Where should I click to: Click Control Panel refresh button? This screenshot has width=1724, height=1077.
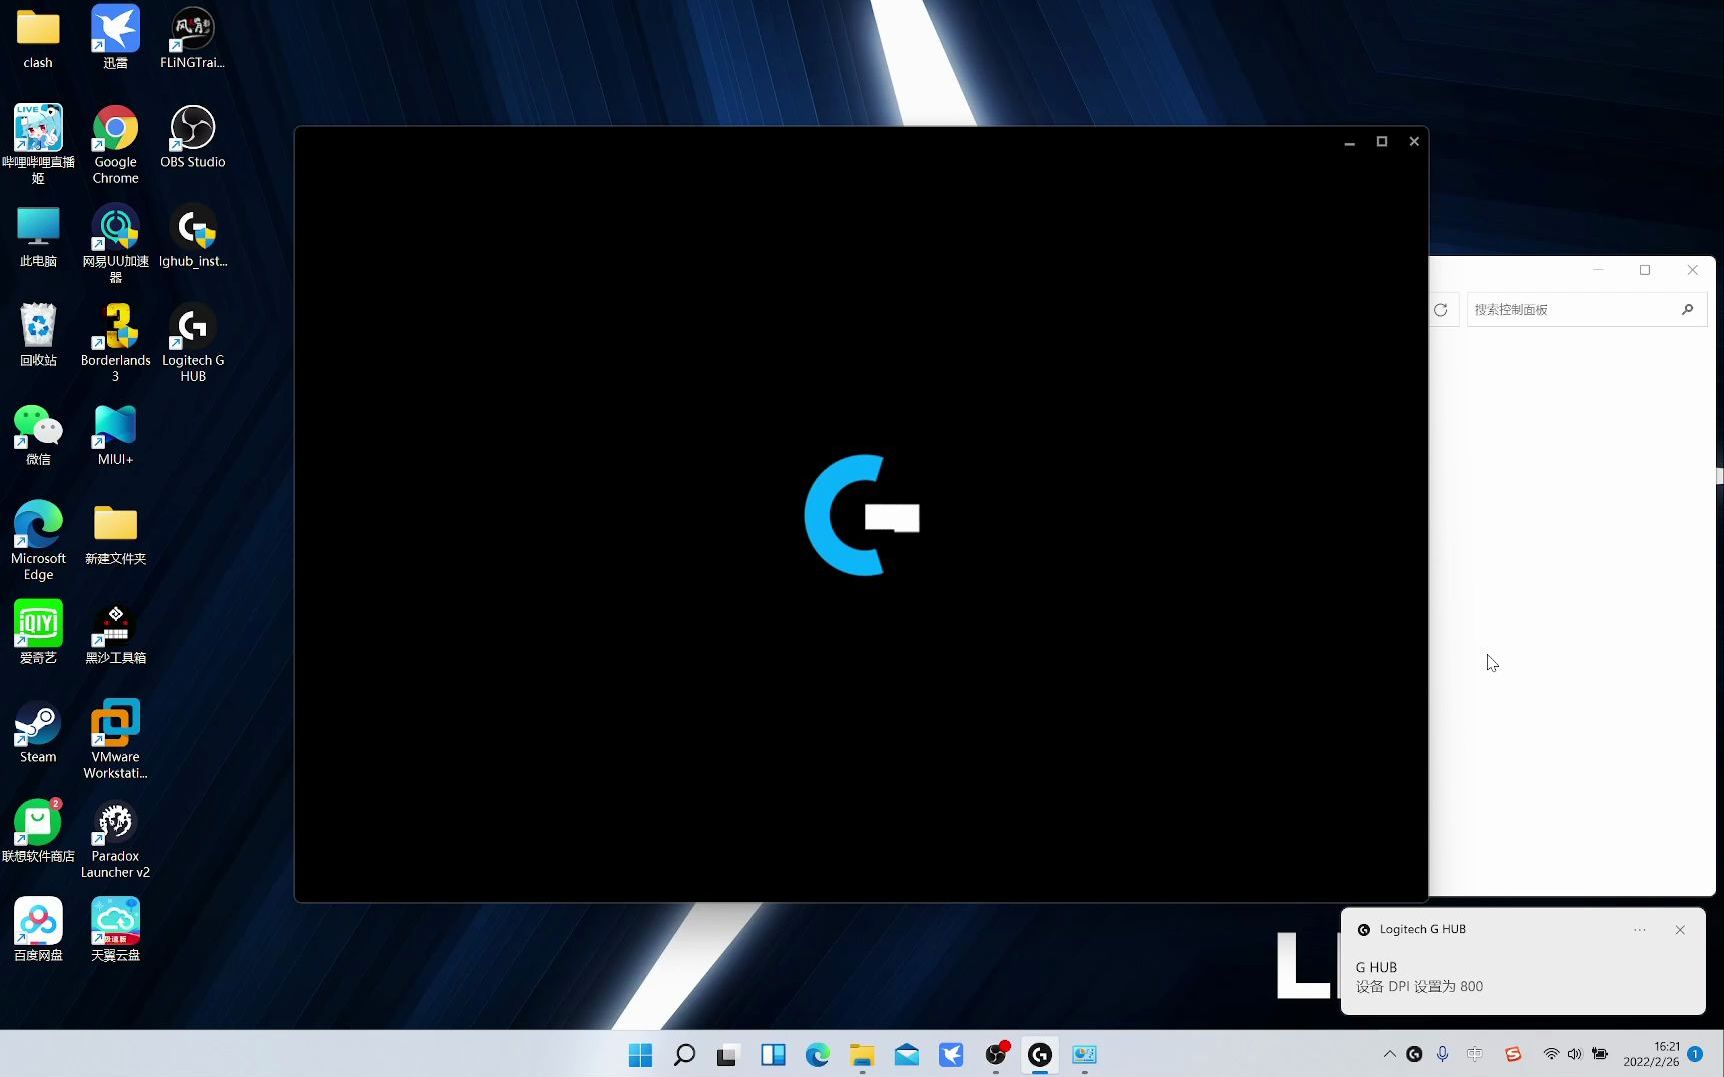pos(1441,310)
